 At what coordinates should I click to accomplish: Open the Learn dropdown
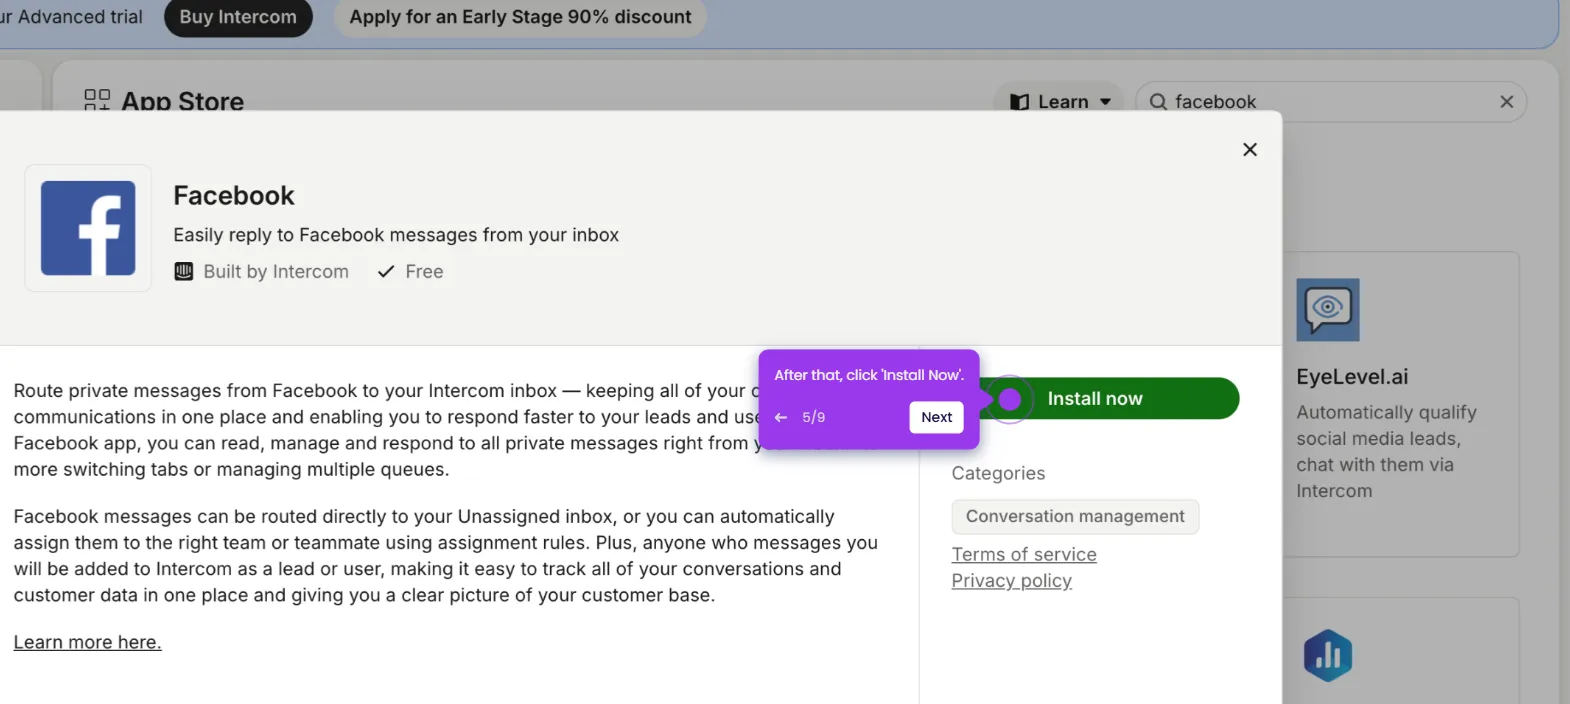pos(1060,102)
